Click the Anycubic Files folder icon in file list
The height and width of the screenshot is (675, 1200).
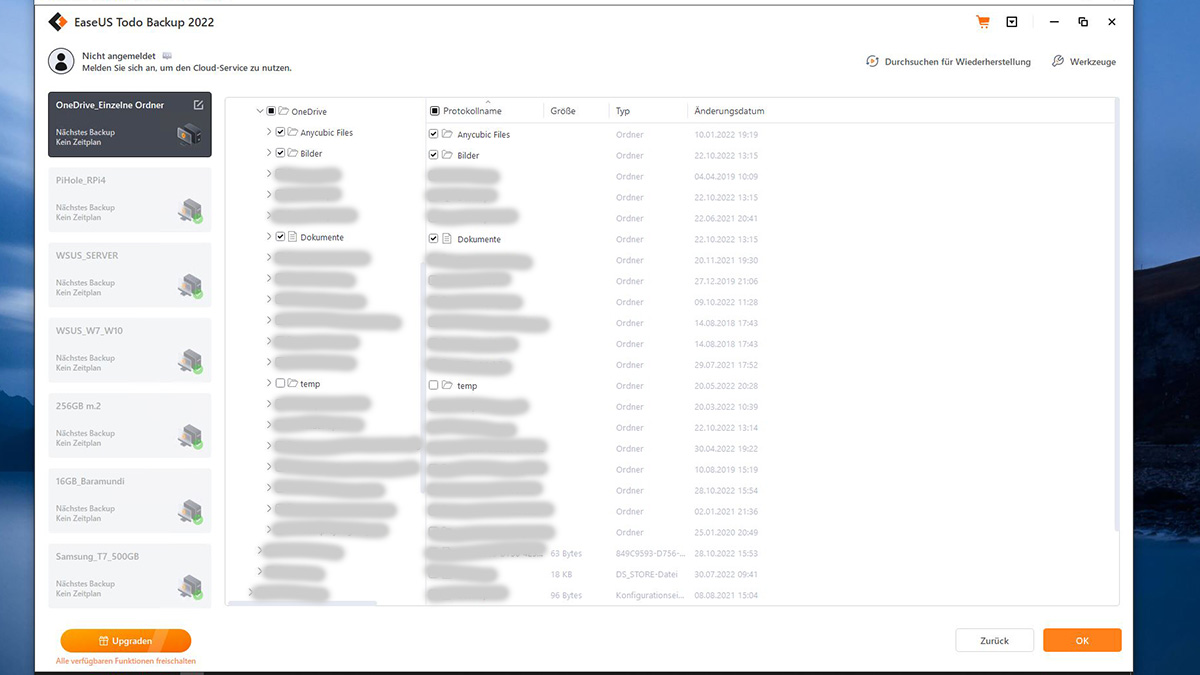[447, 134]
